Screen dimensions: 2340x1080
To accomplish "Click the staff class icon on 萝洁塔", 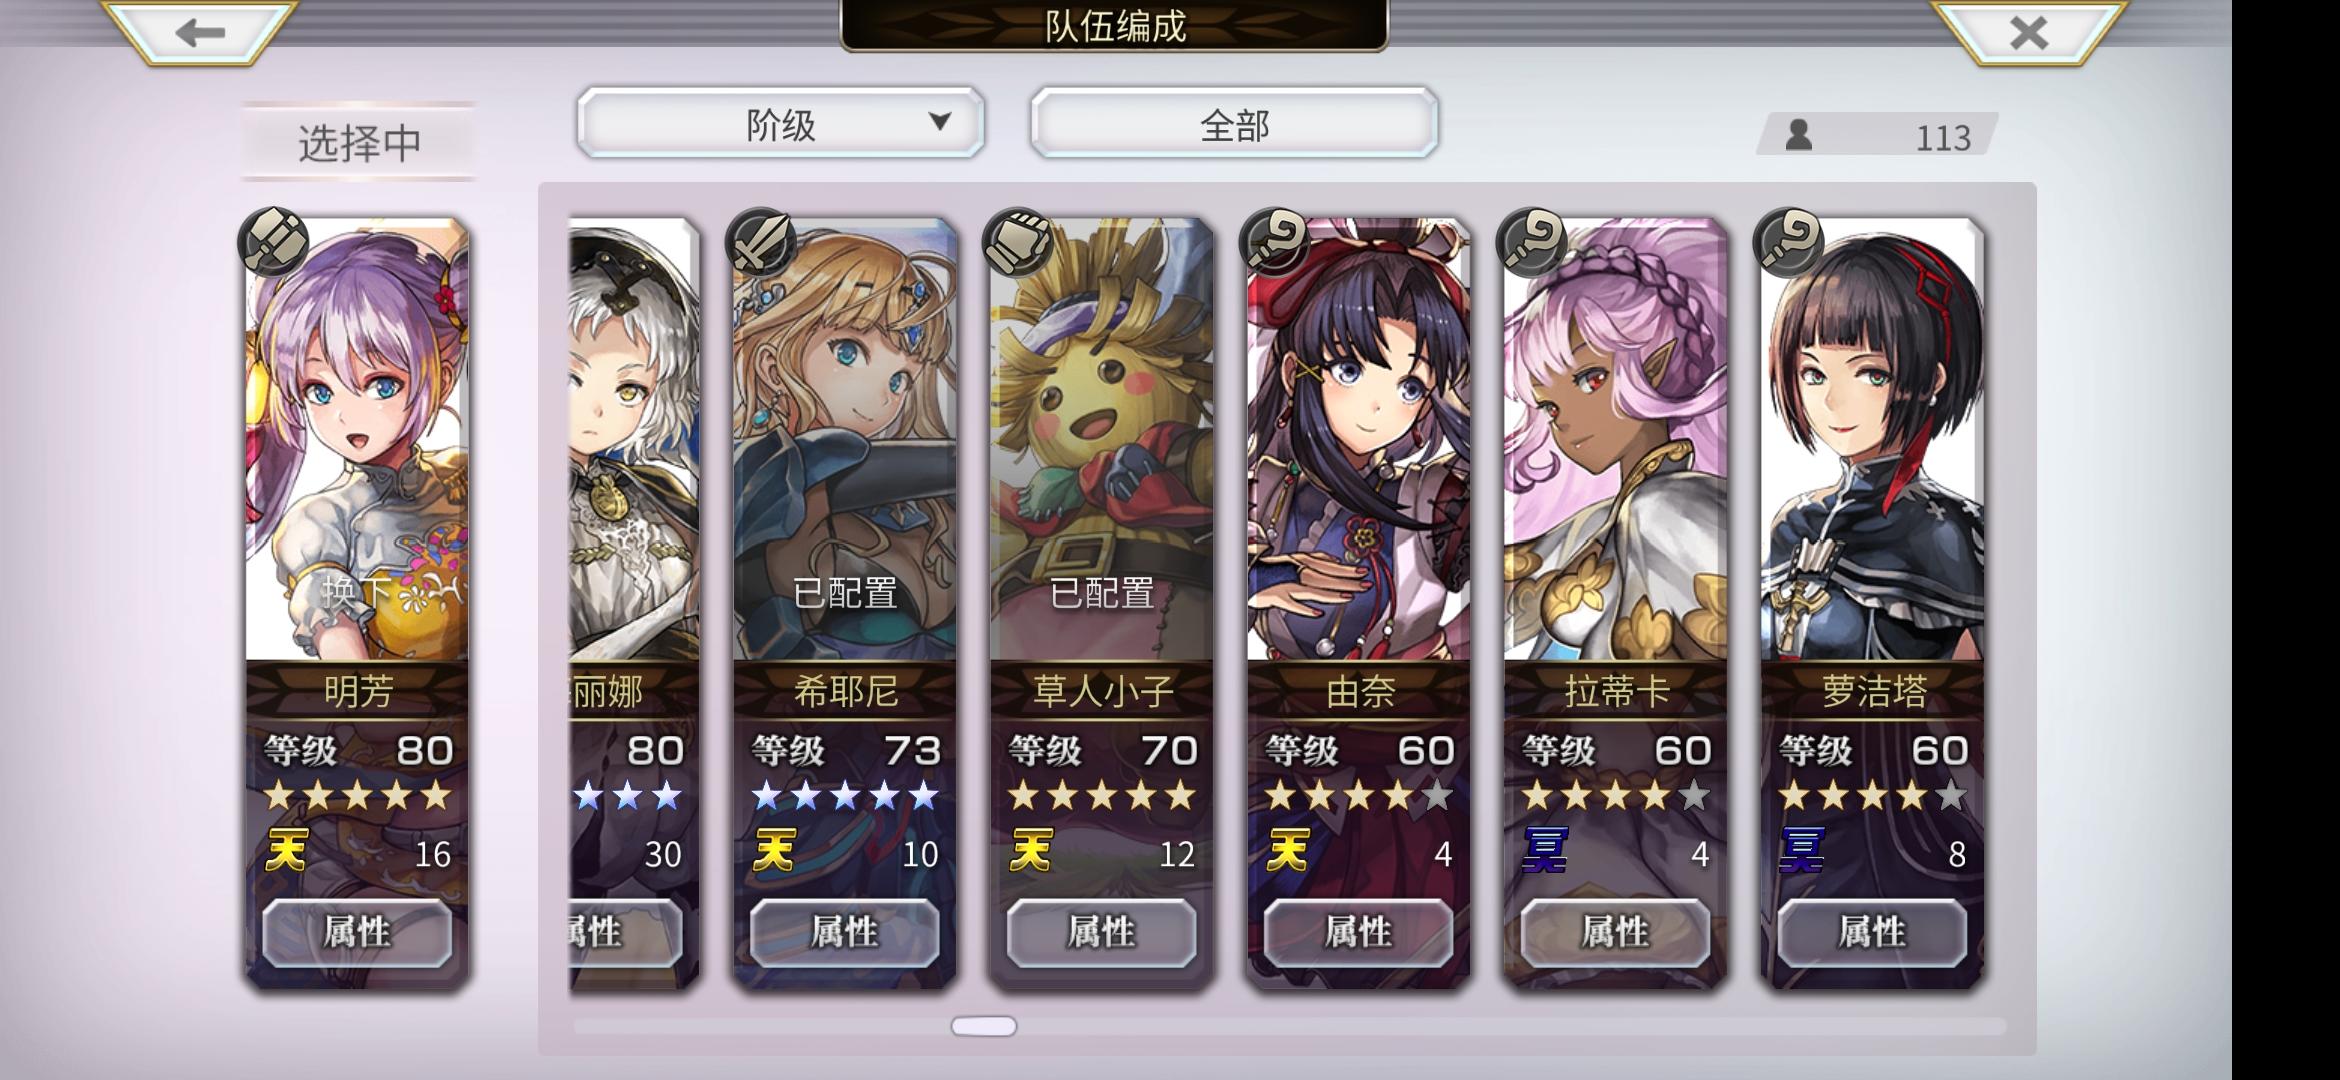I will 1788,241.
